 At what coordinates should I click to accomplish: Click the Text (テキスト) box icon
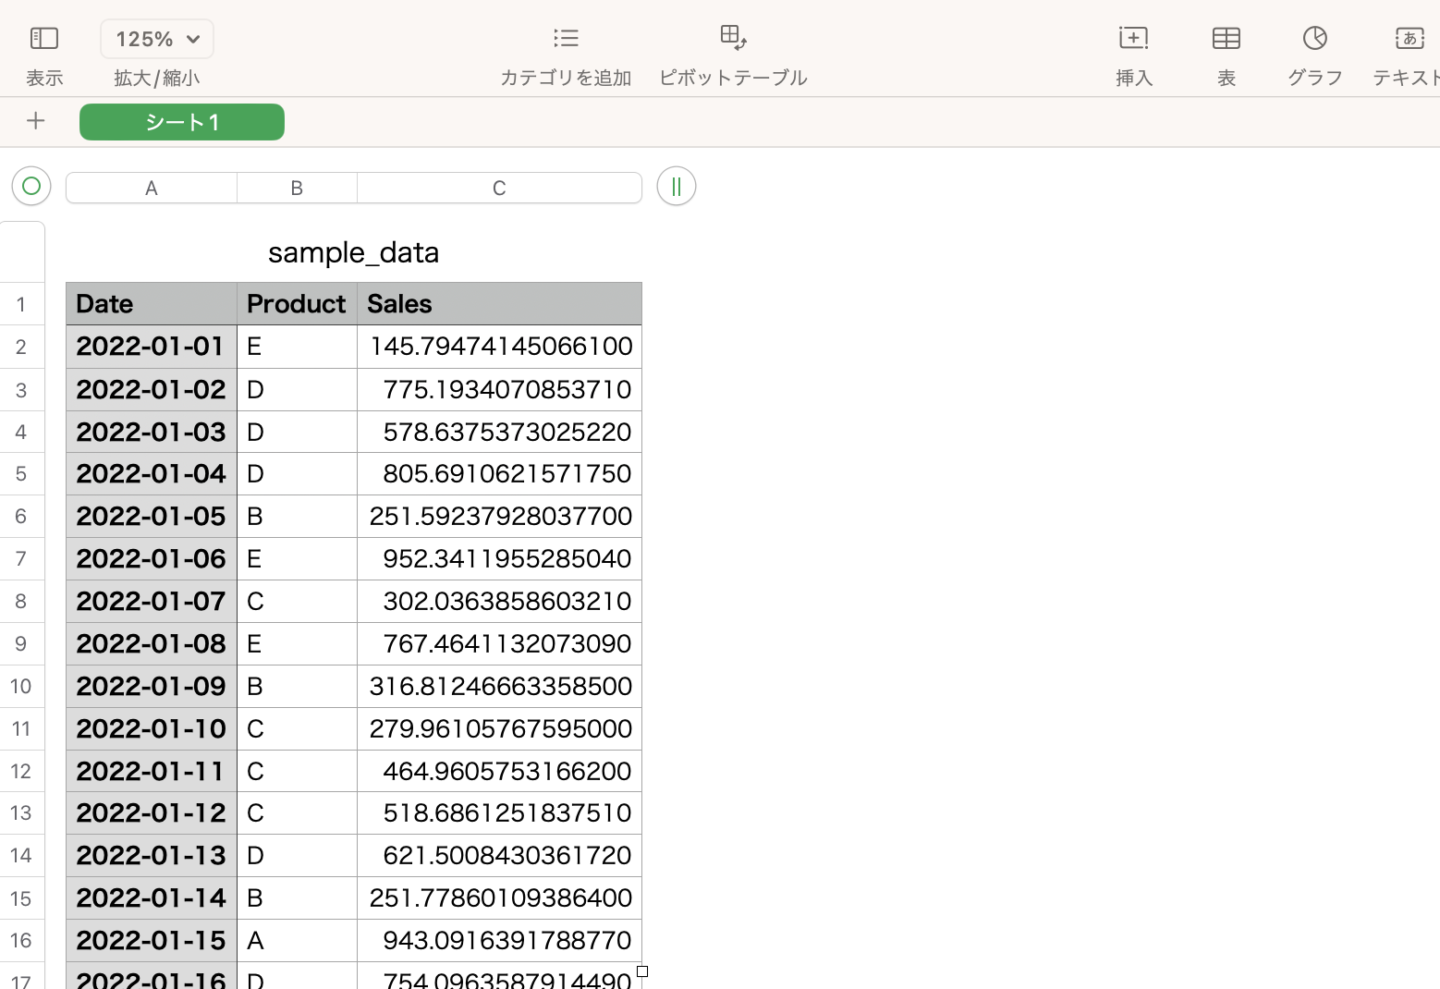click(1409, 39)
